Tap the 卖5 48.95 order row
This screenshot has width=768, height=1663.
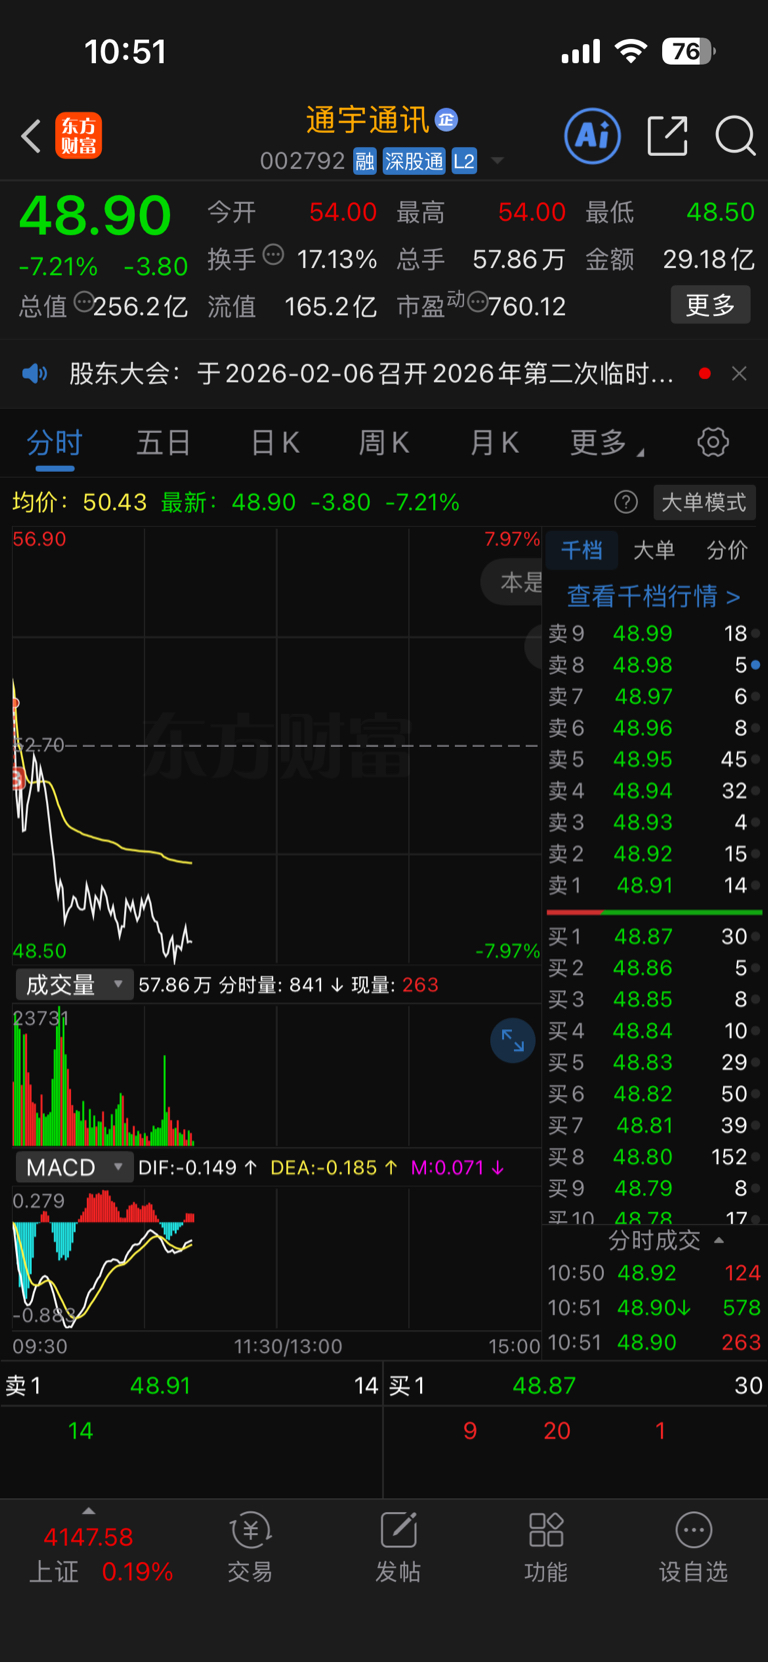click(654, 759)
